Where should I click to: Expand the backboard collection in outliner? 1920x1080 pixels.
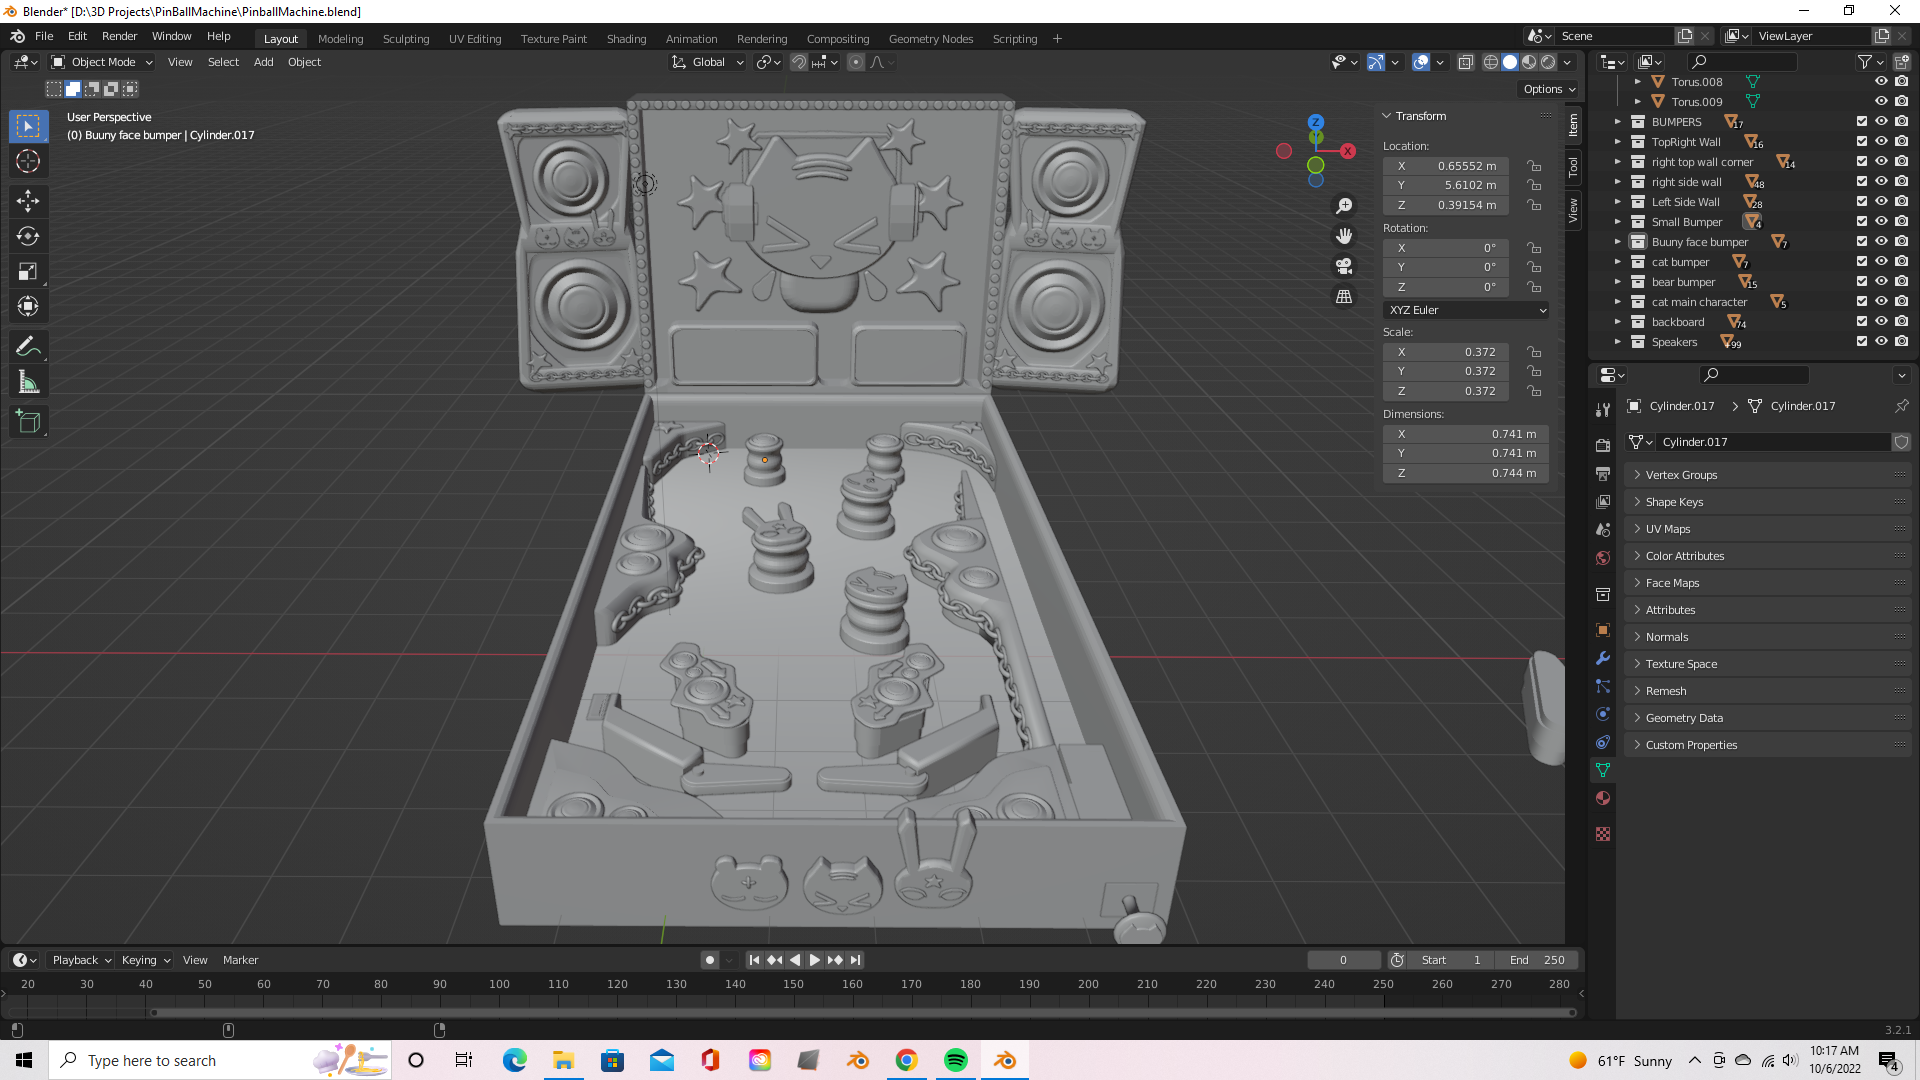coord(1618,322)
